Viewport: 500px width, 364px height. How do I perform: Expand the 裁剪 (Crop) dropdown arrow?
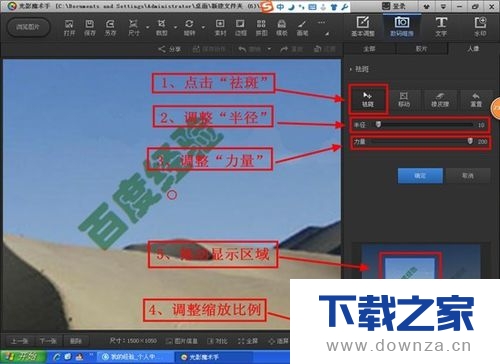pos(175,27)
